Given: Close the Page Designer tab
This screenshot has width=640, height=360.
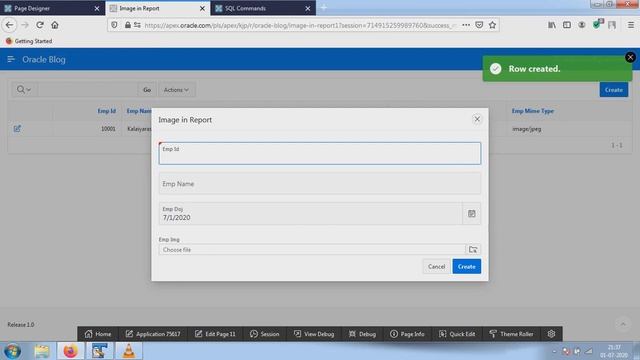Looking at the screenshot, I should [x=97, y=8].
